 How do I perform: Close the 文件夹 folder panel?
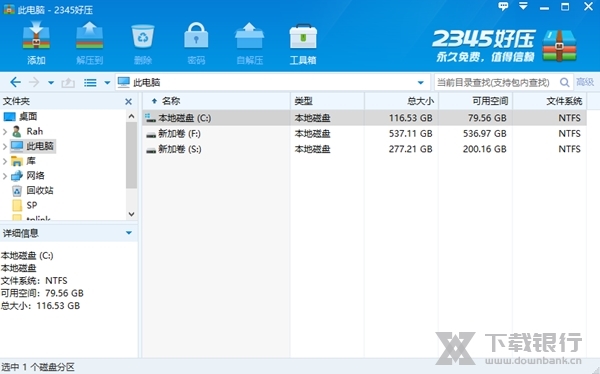coord(129,101)
